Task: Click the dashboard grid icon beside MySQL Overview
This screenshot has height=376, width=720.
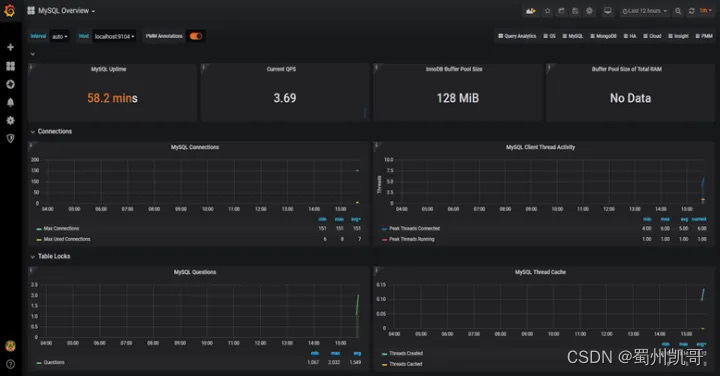Action: pos(31,11)
